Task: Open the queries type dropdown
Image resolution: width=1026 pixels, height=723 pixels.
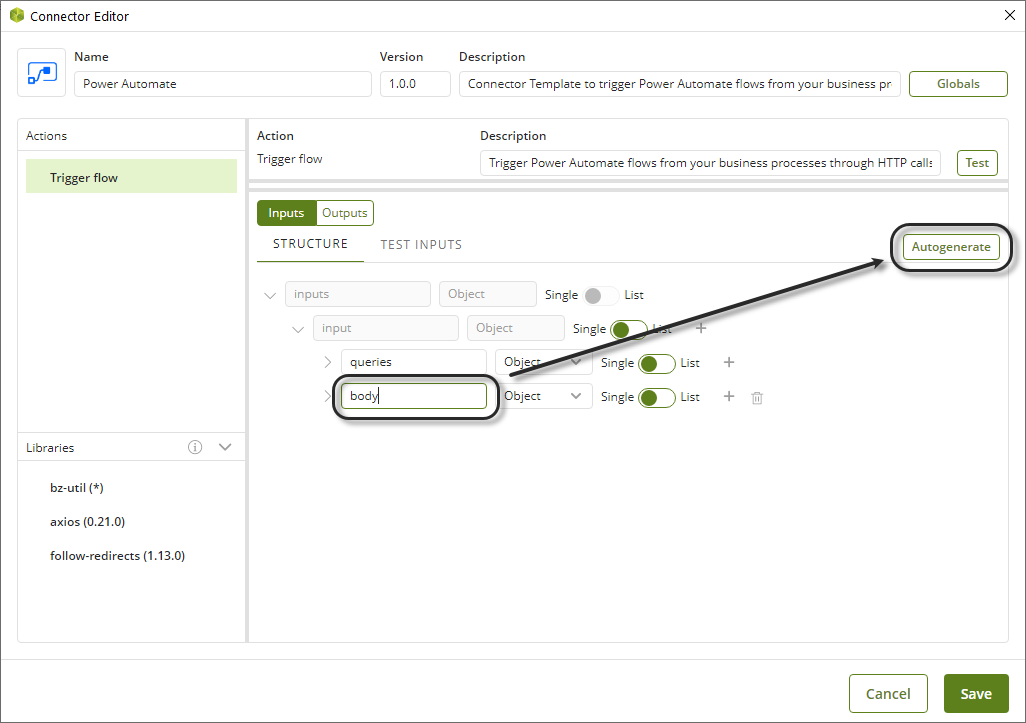Action: 543,362
